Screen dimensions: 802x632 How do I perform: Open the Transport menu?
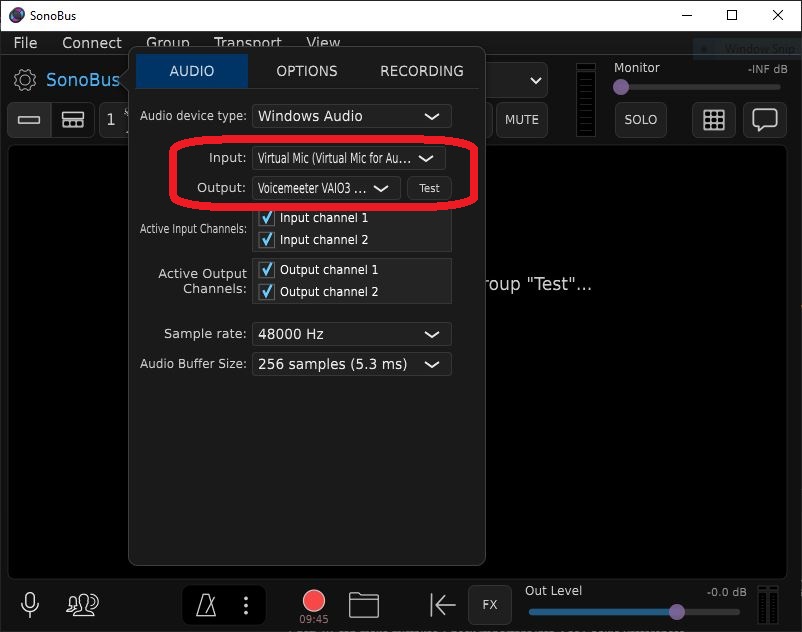click(x=248, y=42)
